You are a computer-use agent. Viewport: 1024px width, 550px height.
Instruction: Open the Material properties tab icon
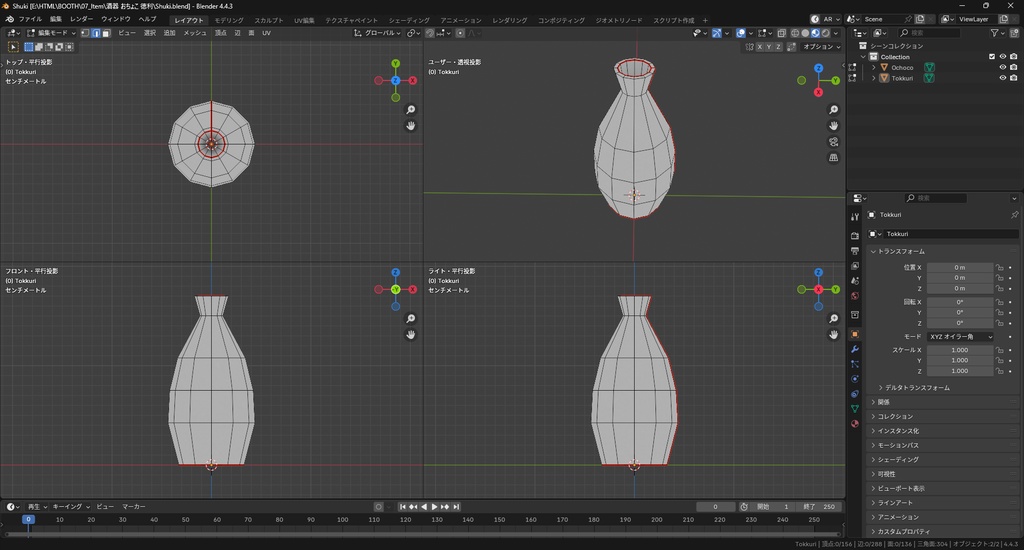click(x=854, y=423)
